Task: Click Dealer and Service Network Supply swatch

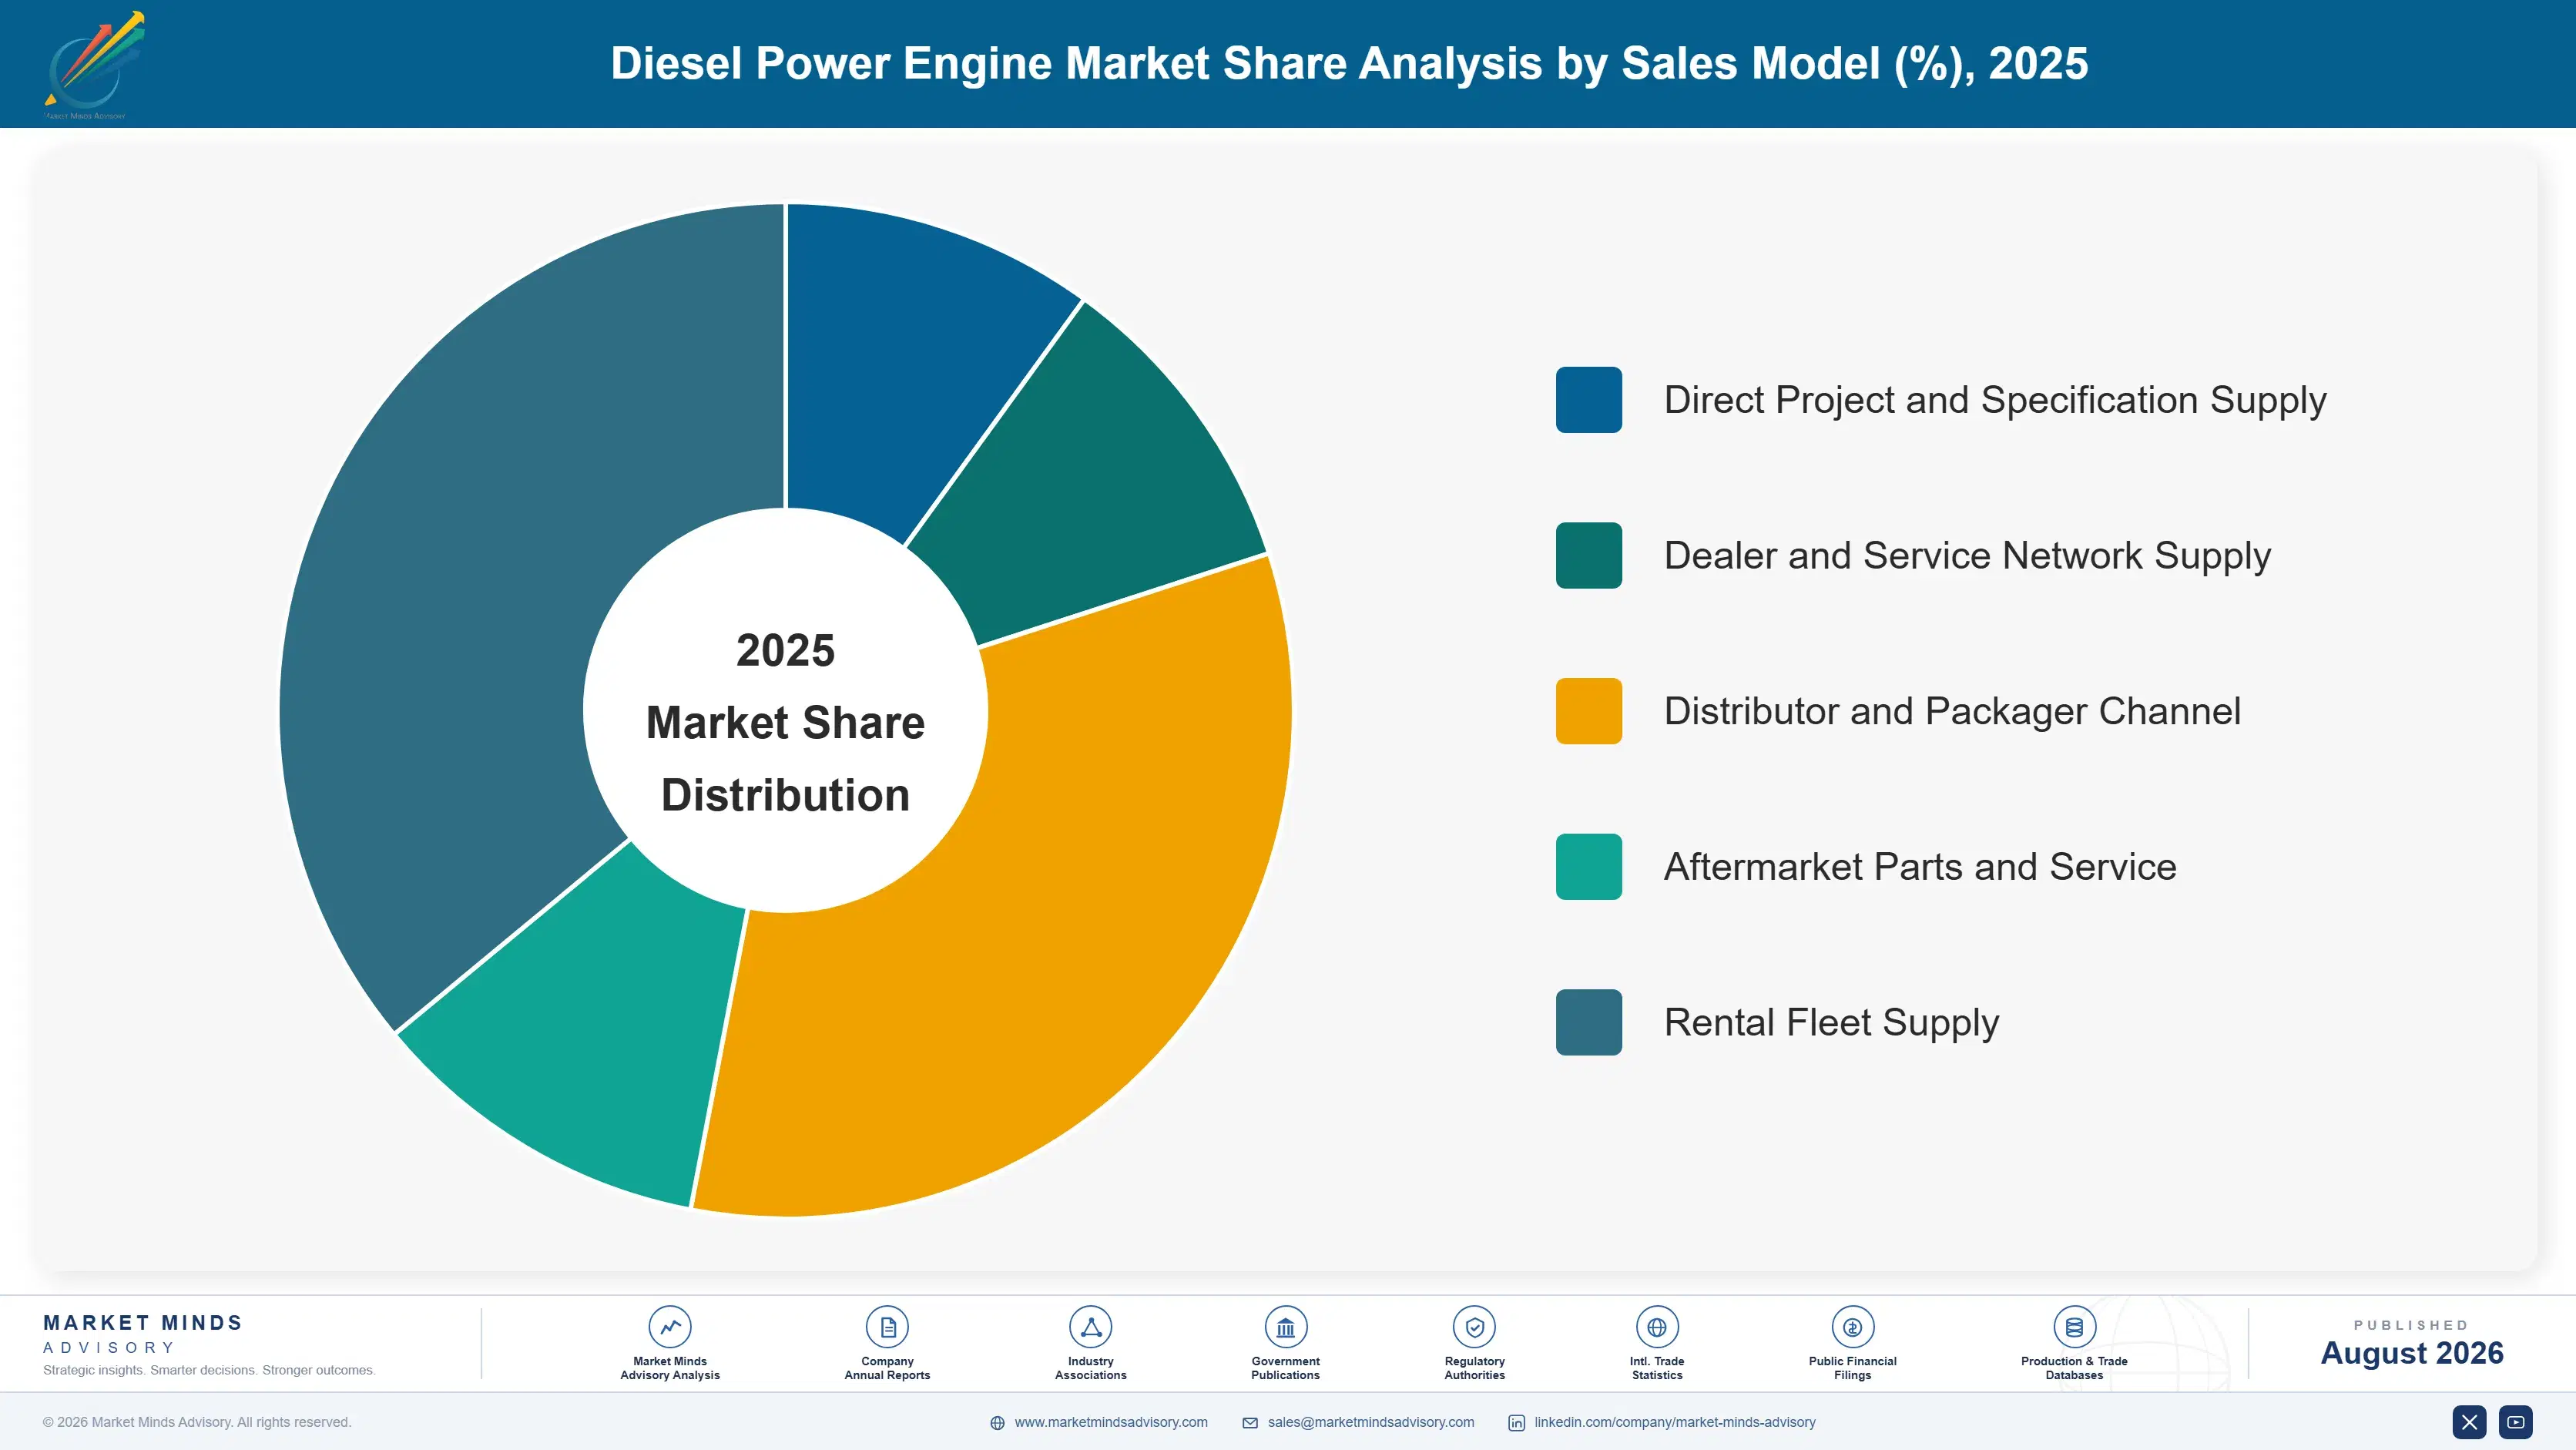Action: tap(1588, 555)
